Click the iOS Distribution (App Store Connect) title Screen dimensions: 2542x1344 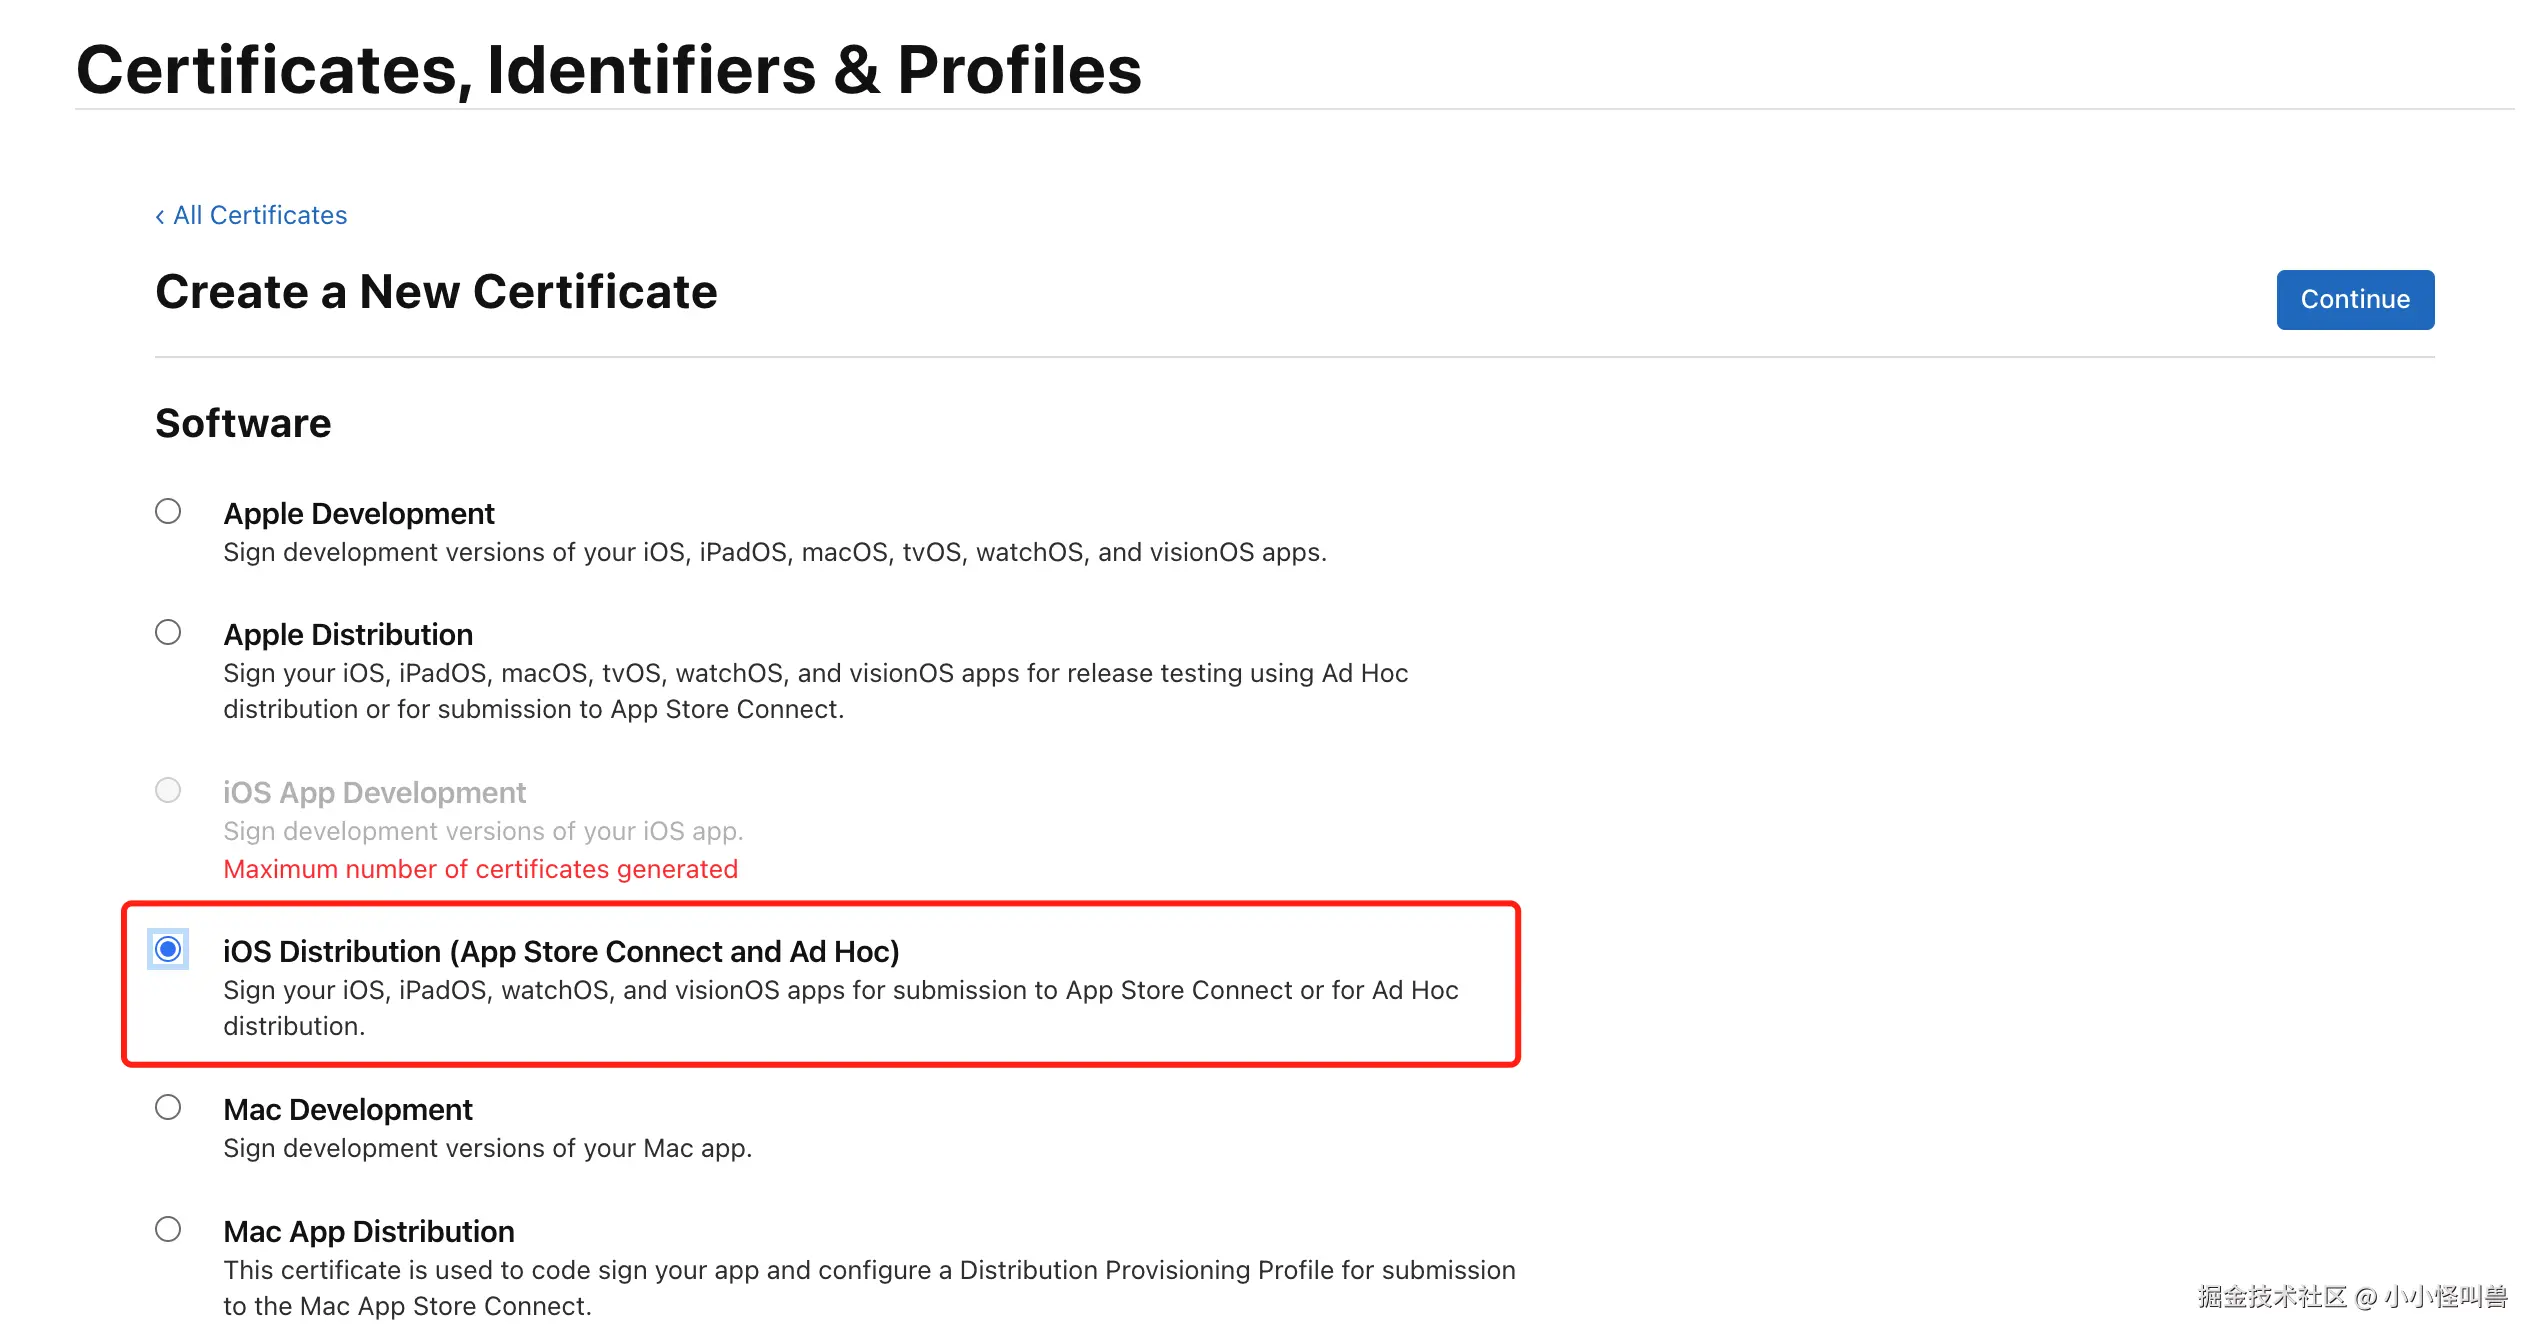pyautogui.click(x=561, y=952)
